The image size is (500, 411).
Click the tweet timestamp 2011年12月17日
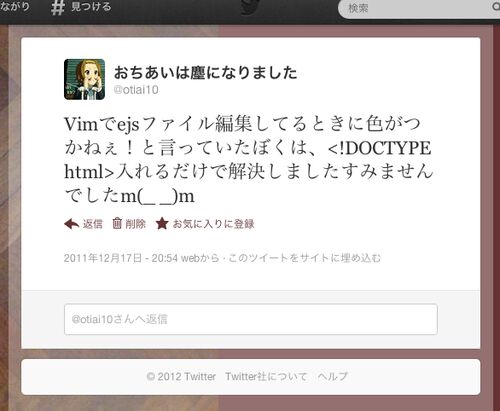point(121,258)
